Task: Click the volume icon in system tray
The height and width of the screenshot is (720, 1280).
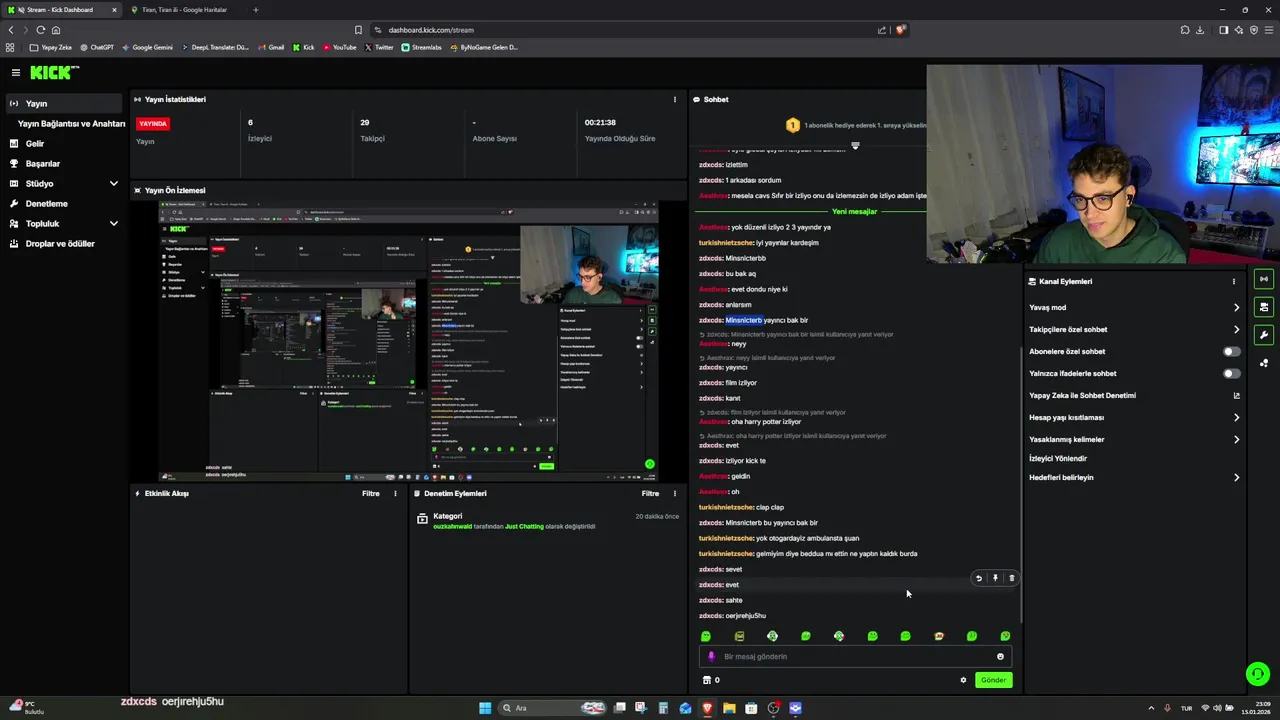Action: click(x=1216, y=708)
